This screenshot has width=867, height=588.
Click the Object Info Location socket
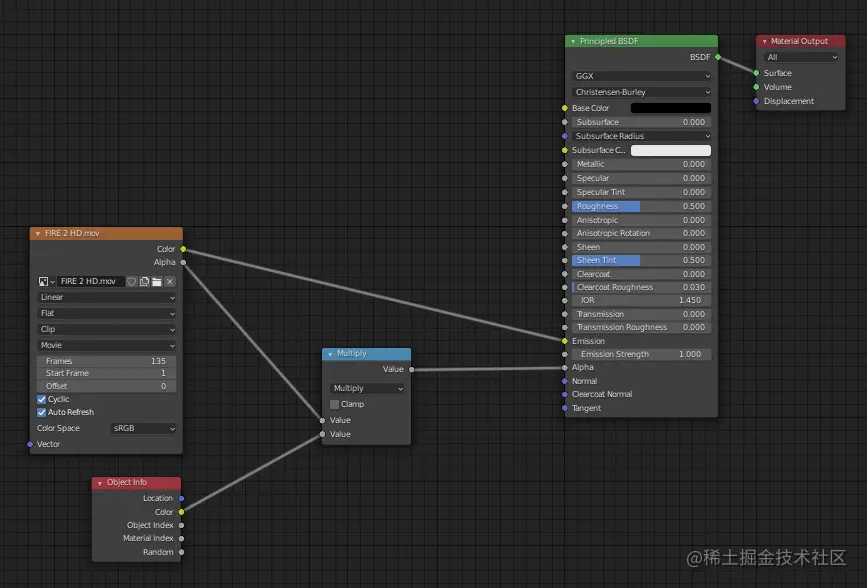pos(181,498)
